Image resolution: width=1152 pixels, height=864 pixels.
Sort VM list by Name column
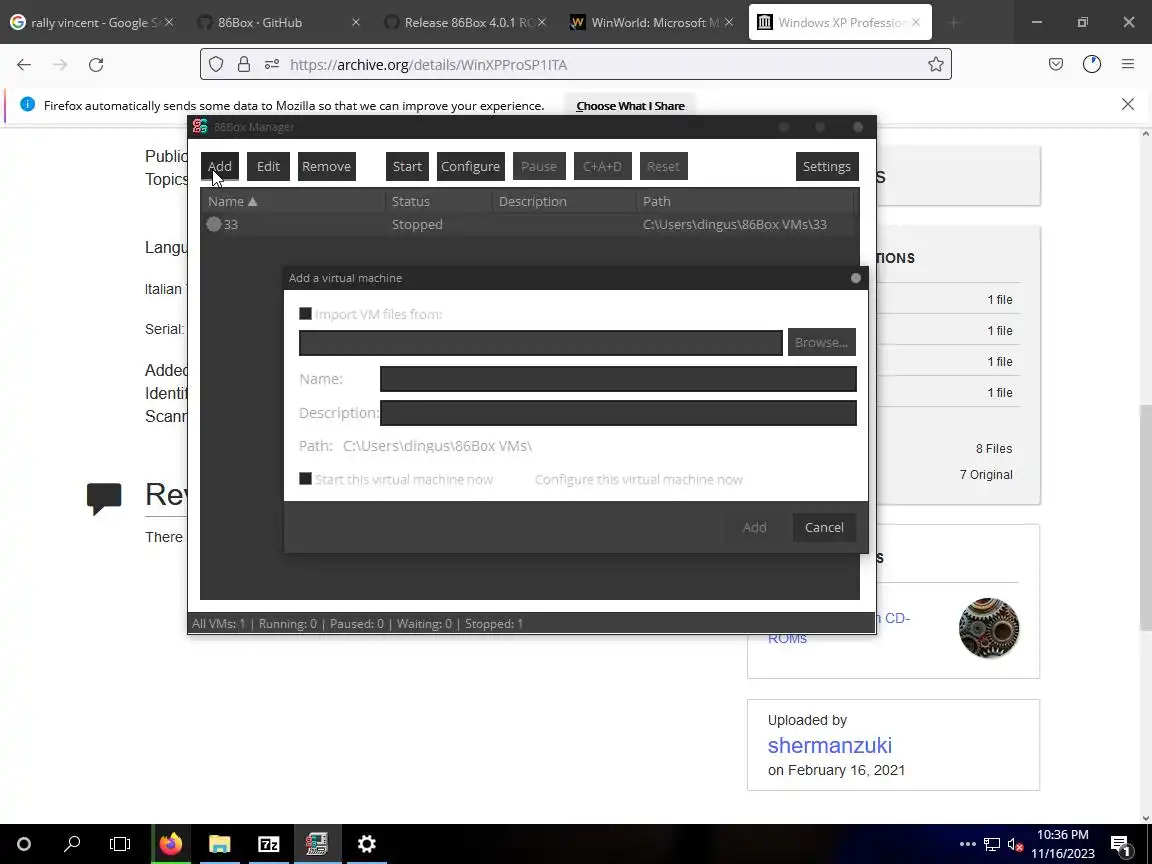pos(292,201)
